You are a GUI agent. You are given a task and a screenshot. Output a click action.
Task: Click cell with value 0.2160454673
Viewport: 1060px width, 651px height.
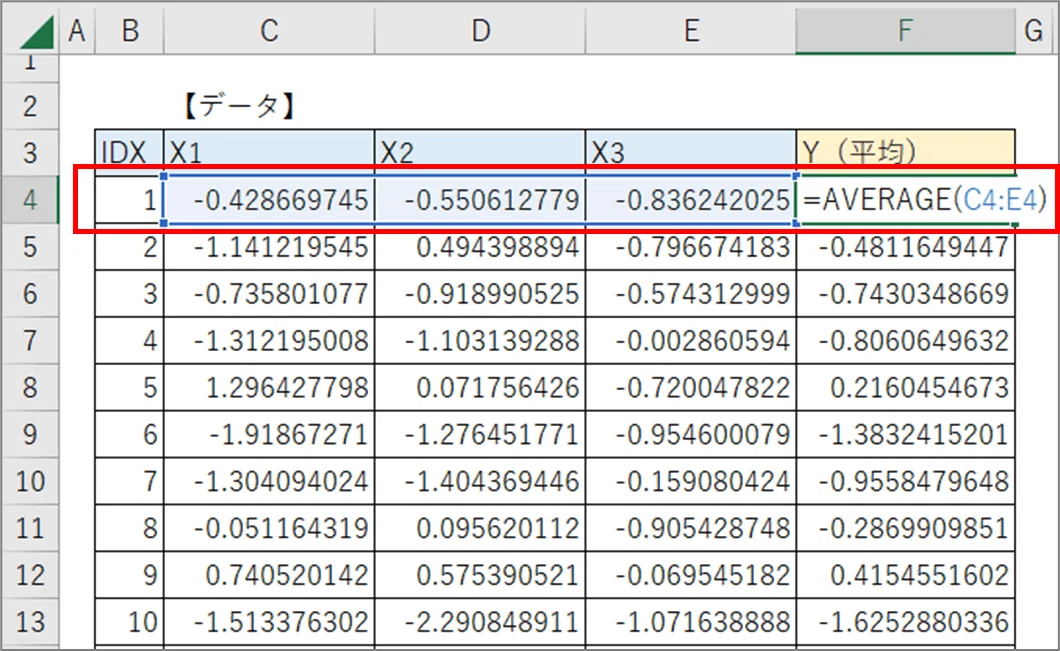coord(905,387)
